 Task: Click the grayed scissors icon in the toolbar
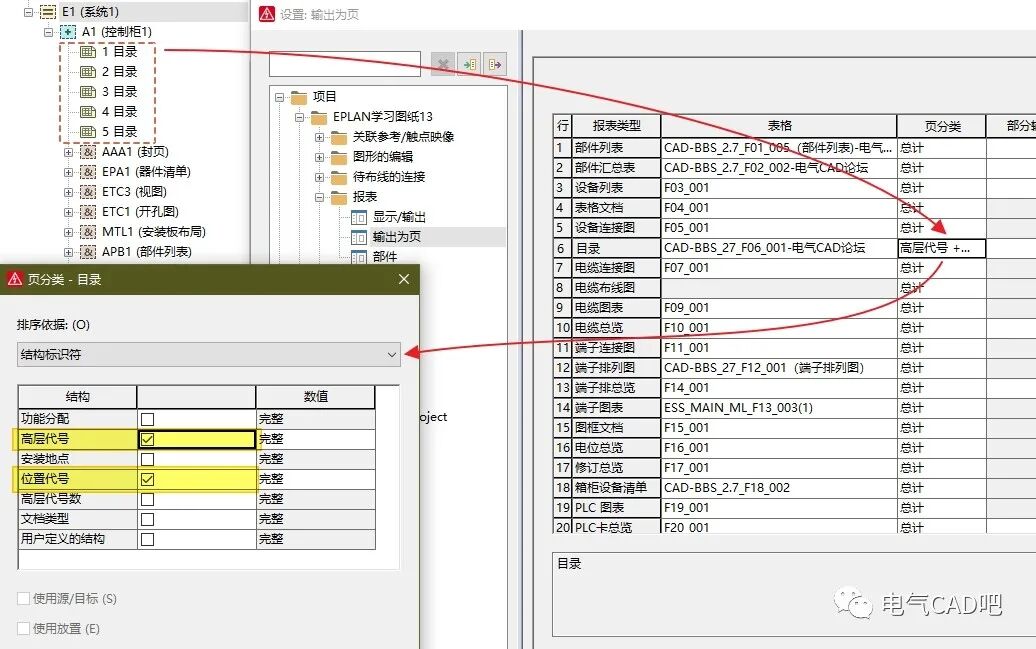(x=441, y=63)
